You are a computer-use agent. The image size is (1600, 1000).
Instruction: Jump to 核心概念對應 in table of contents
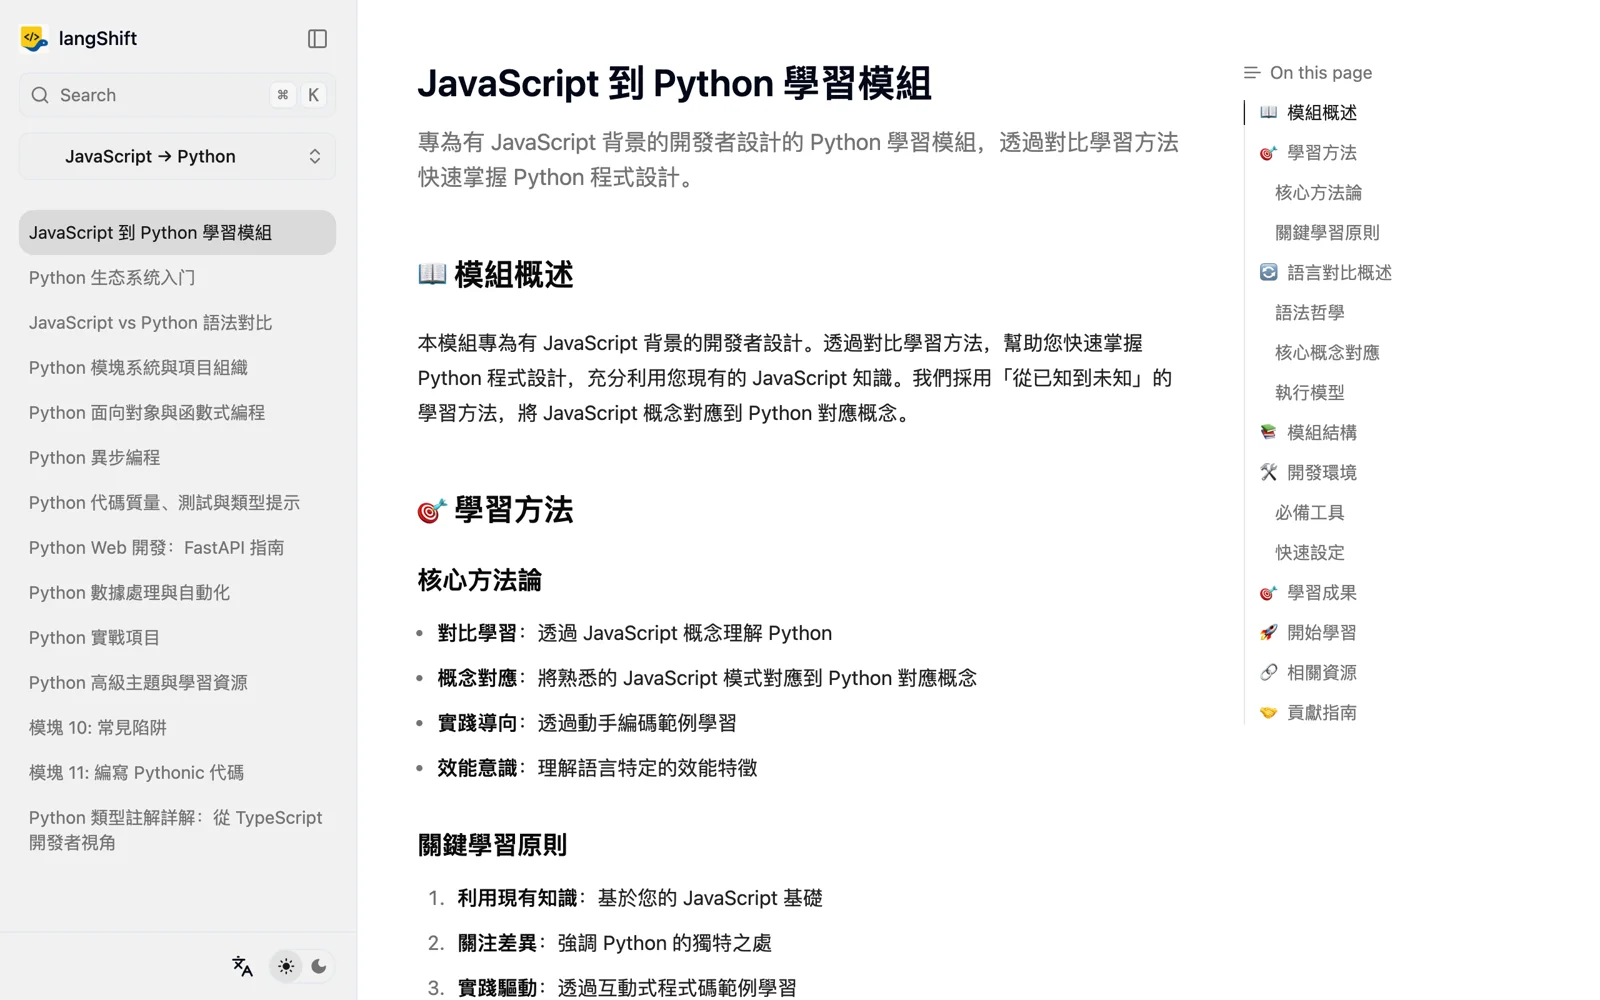pos(1327,353)
